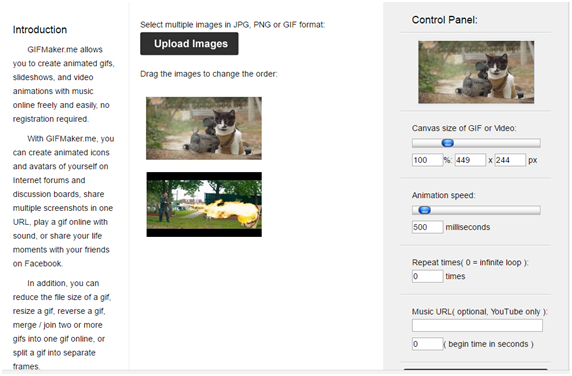Select the flamethrower scene thumbnail
Screen dimensions: 572x376
point(204,205)
